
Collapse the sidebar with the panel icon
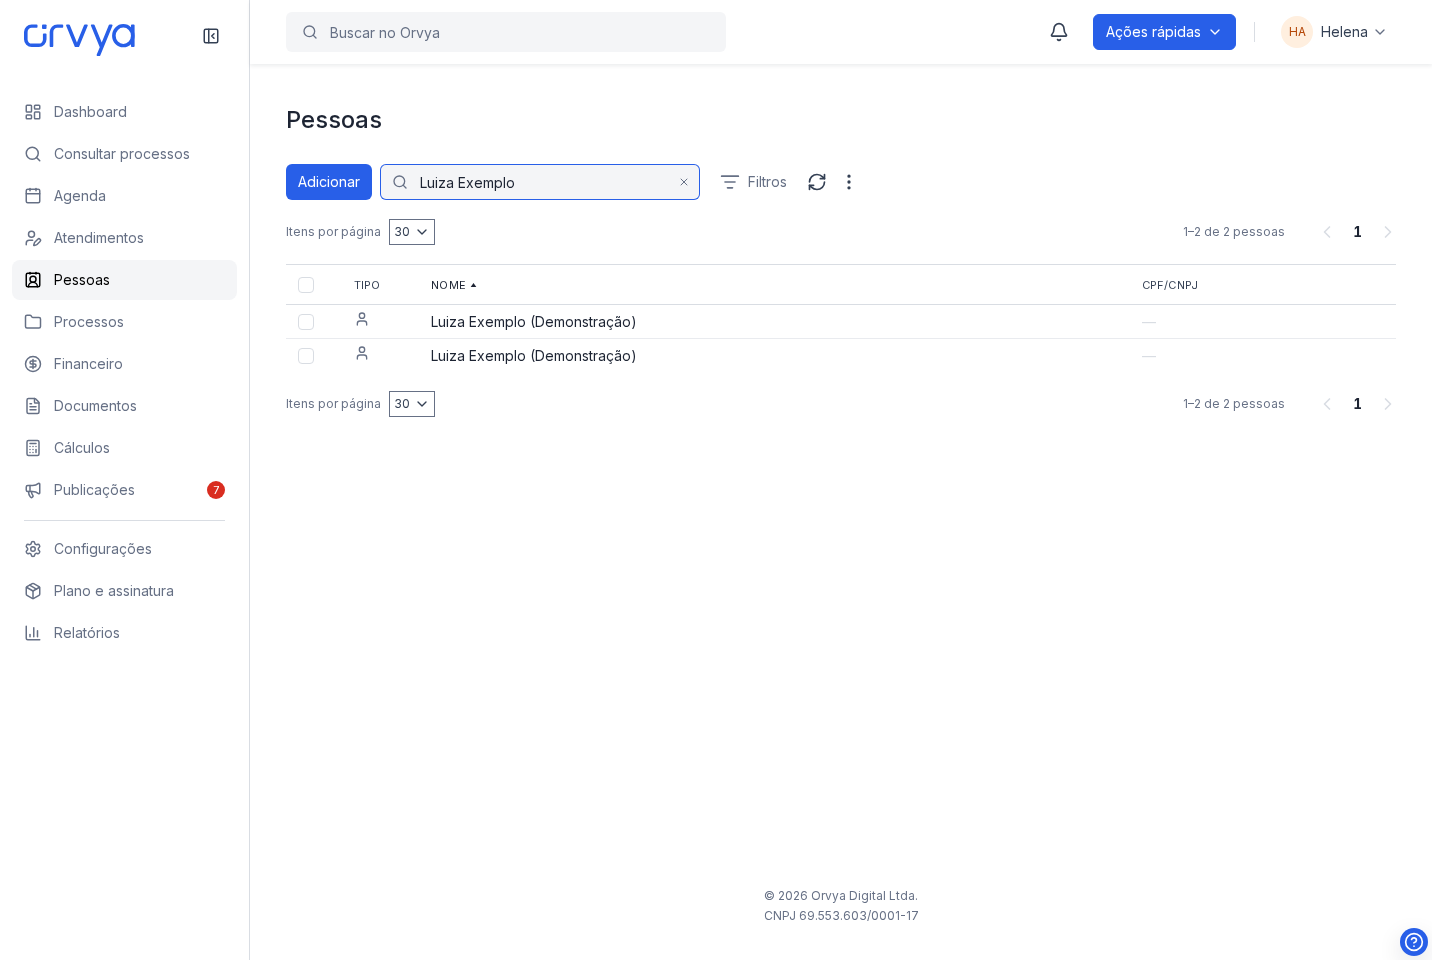pyautogui.click(x=211, y=36)
